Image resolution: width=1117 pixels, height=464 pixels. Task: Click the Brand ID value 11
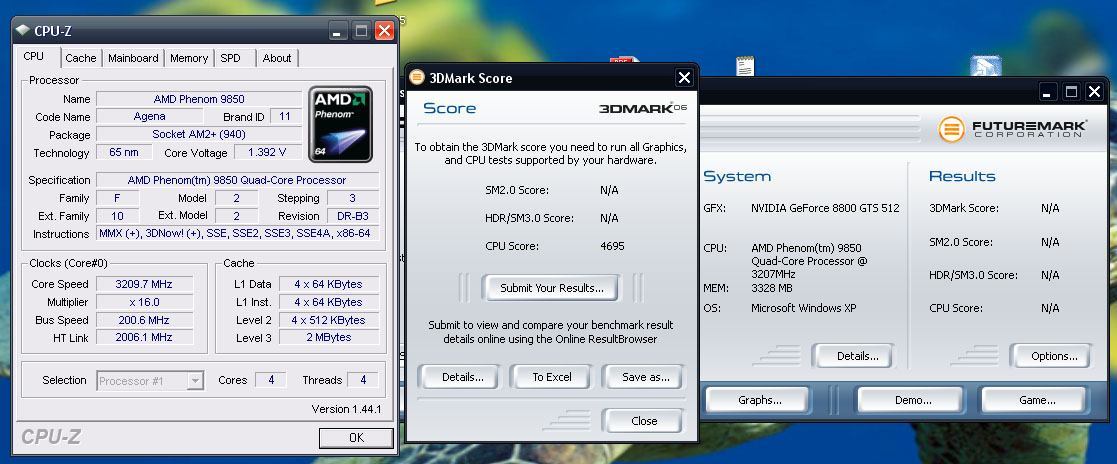285,117
